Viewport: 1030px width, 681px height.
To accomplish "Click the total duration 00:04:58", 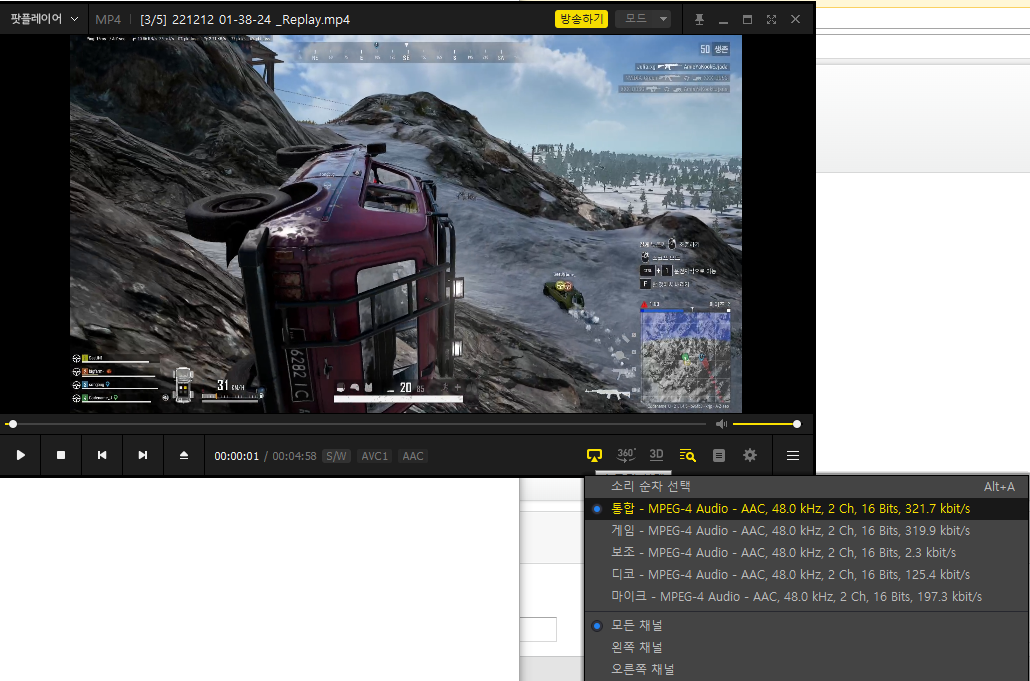I will click(x=294, y=456).
